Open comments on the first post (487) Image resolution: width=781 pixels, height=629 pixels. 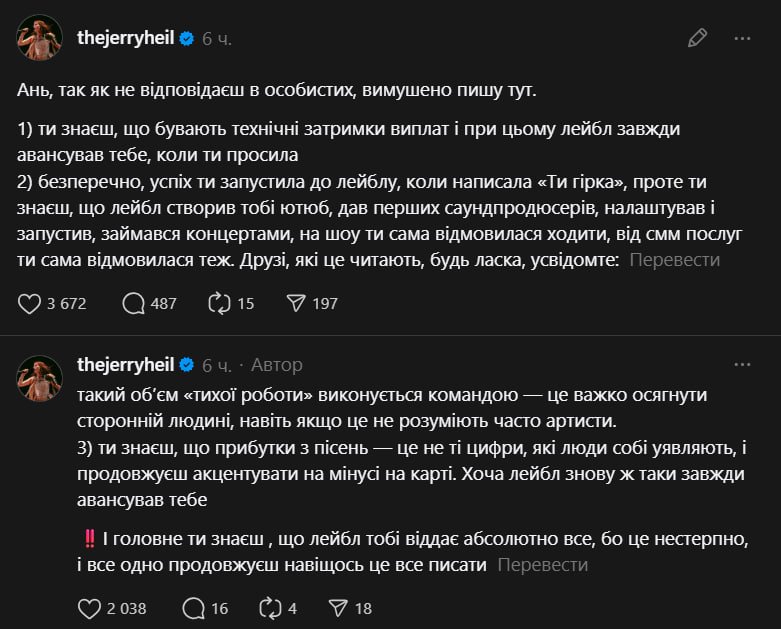pyautogui.click(x=134, y=303)
